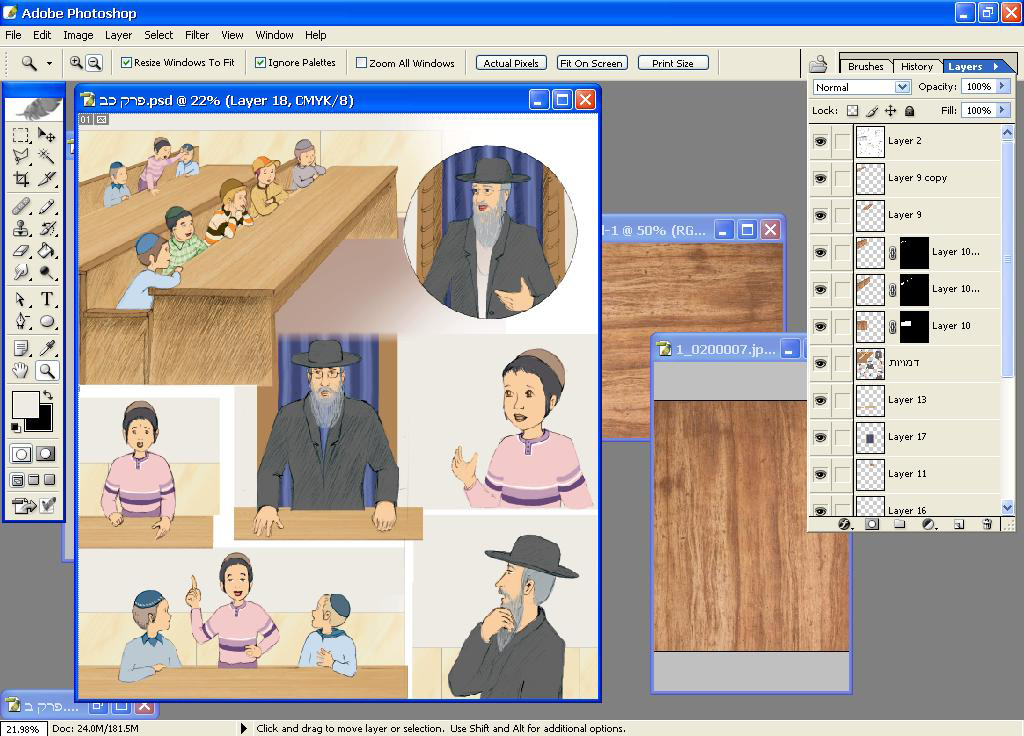Select the Polygonal Lasso tool

pos(21,157)
